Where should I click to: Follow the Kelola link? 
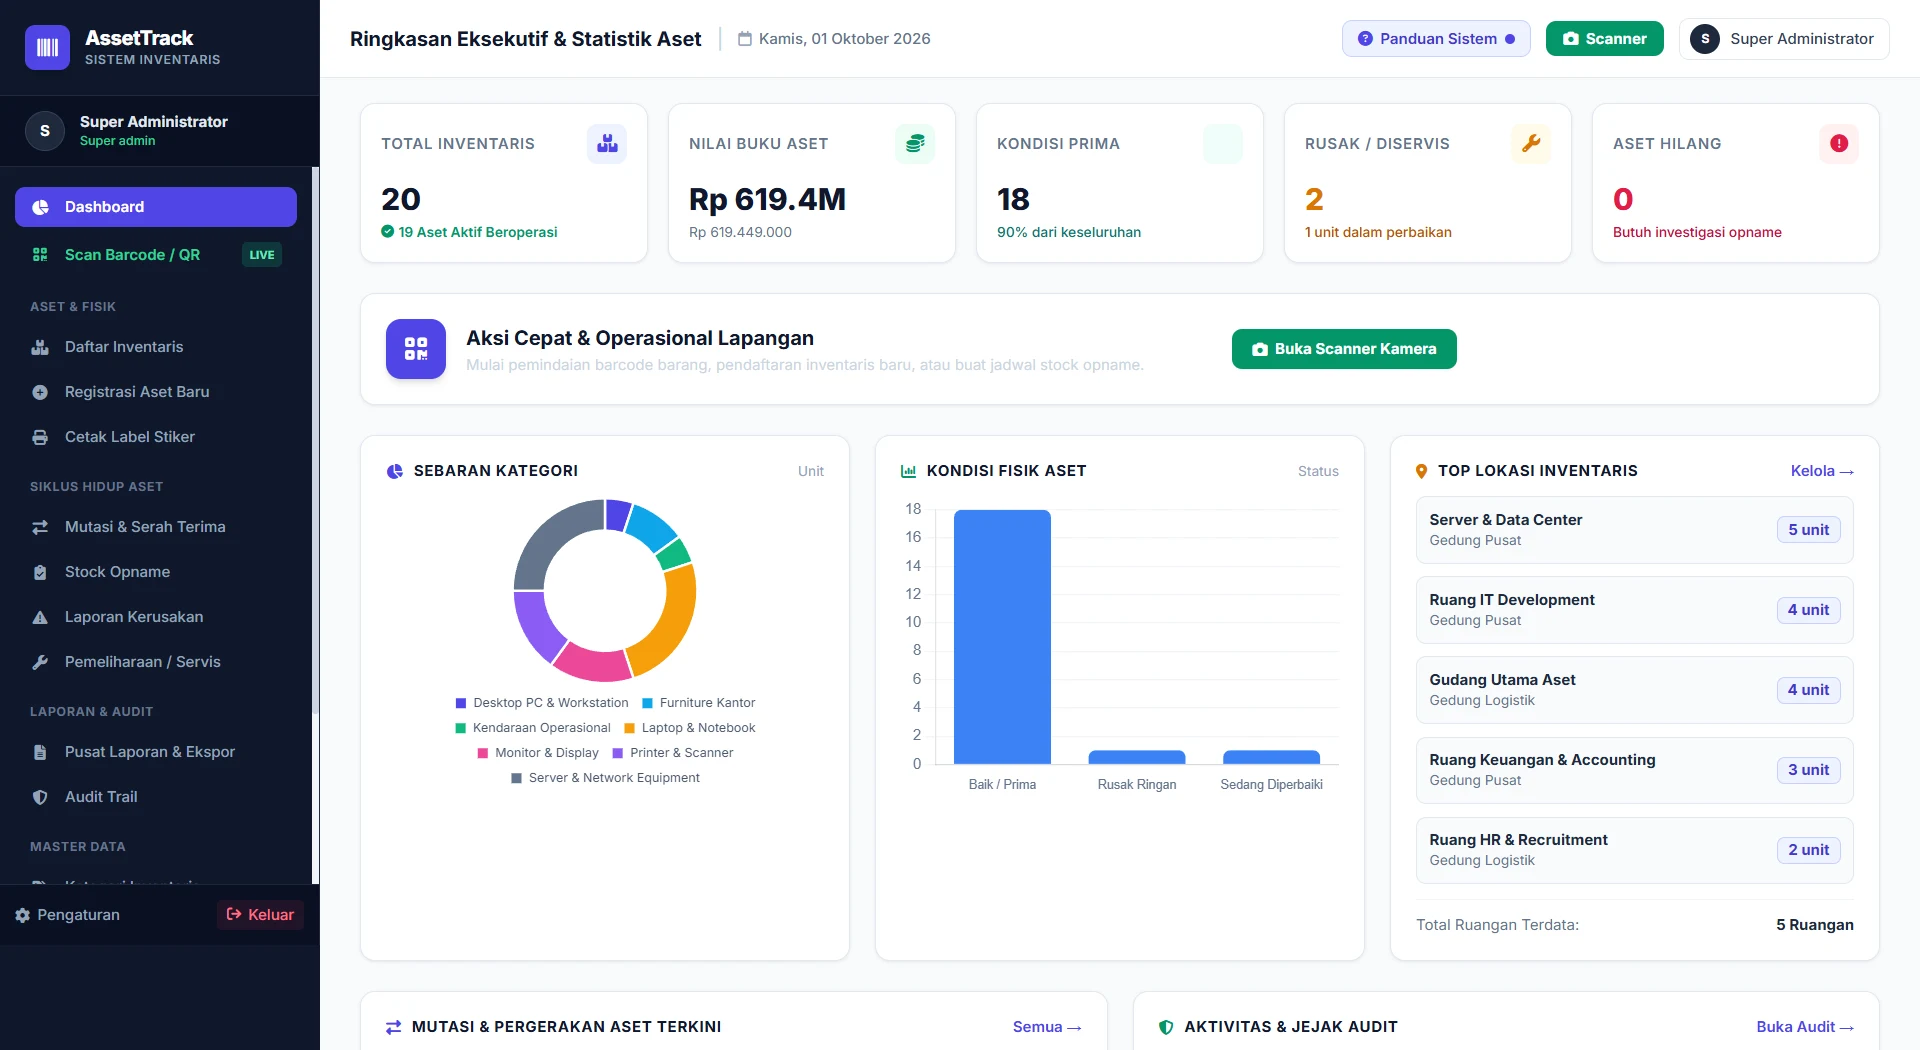1822,471
